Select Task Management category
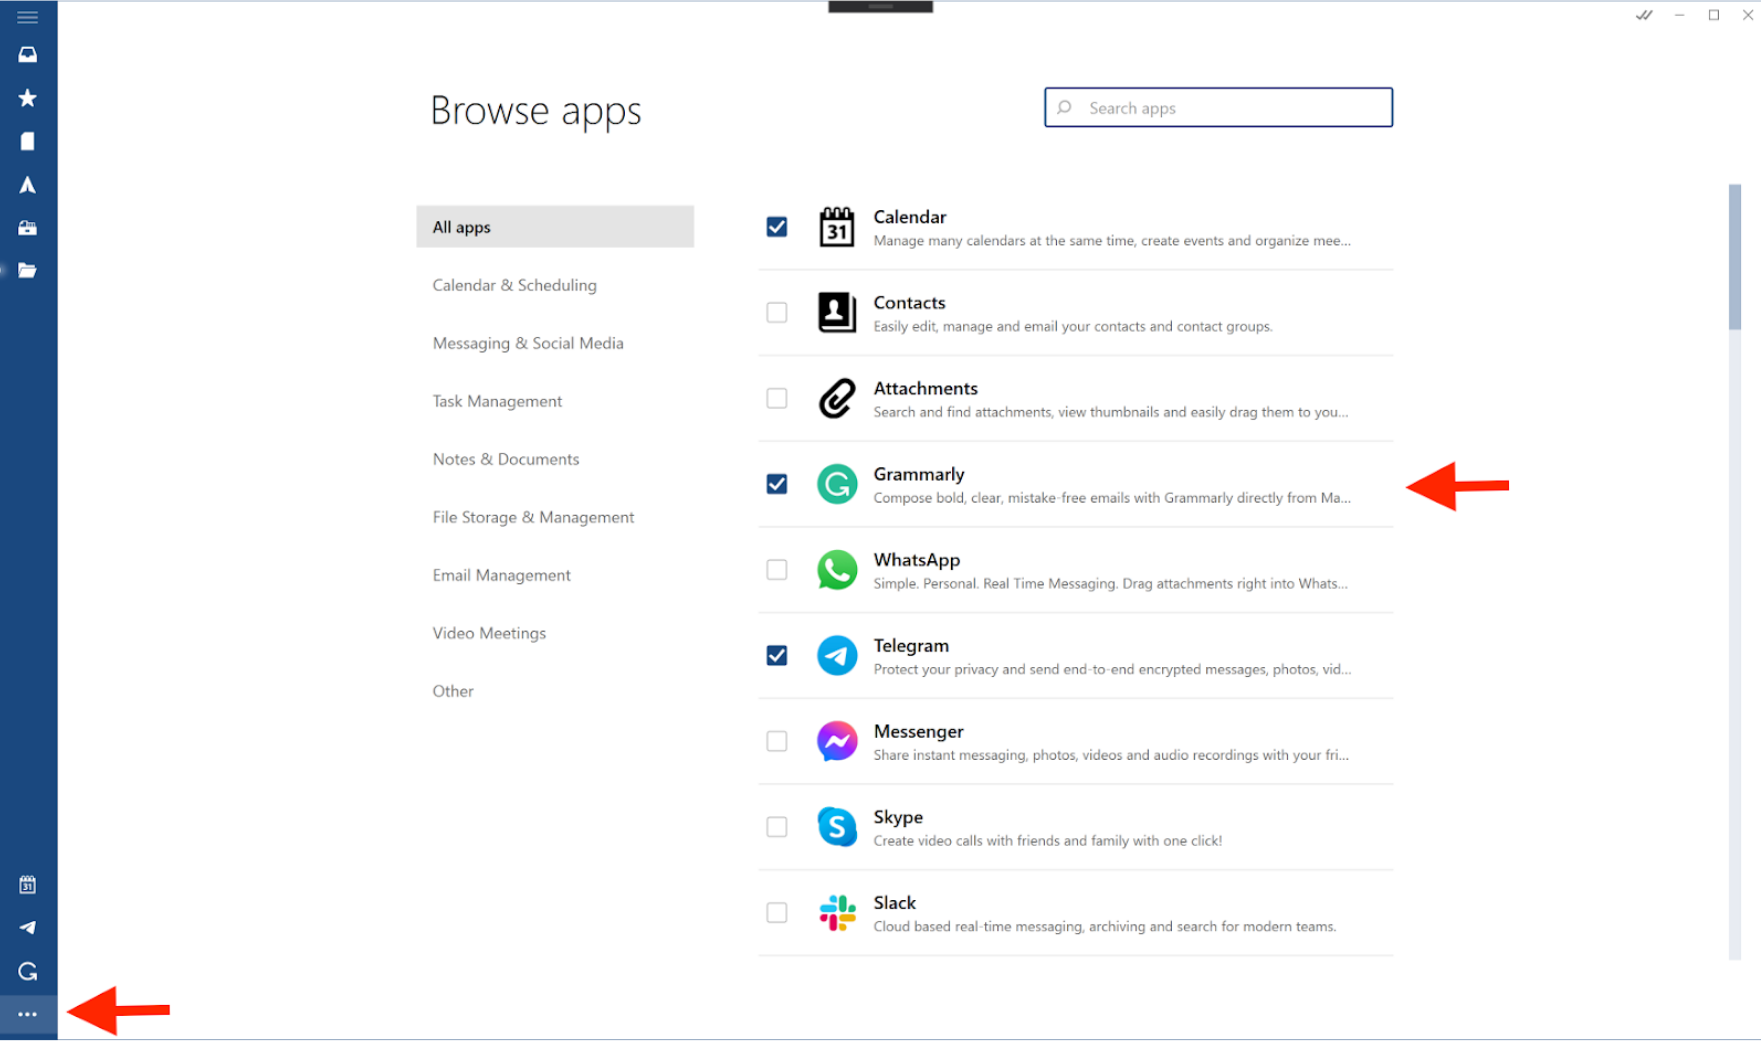Viewport: 1761px width, 1042px height. pyautogui.click(x=497, y=401)
